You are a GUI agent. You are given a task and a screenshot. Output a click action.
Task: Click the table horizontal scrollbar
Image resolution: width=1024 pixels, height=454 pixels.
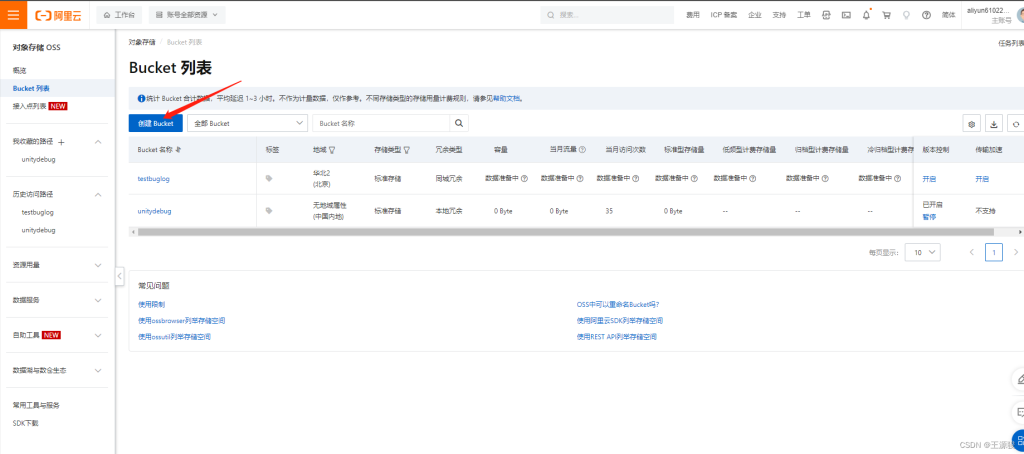tap(566, 232)
